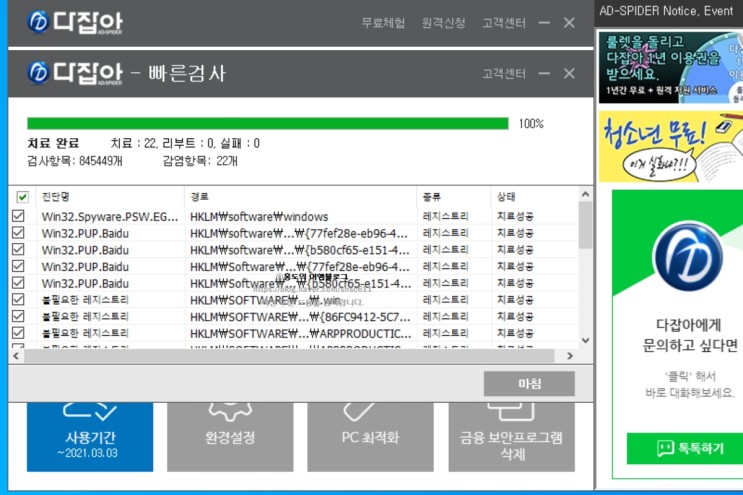Click the 마침 finish button
The image size is (743, 495).
(529, 383)
